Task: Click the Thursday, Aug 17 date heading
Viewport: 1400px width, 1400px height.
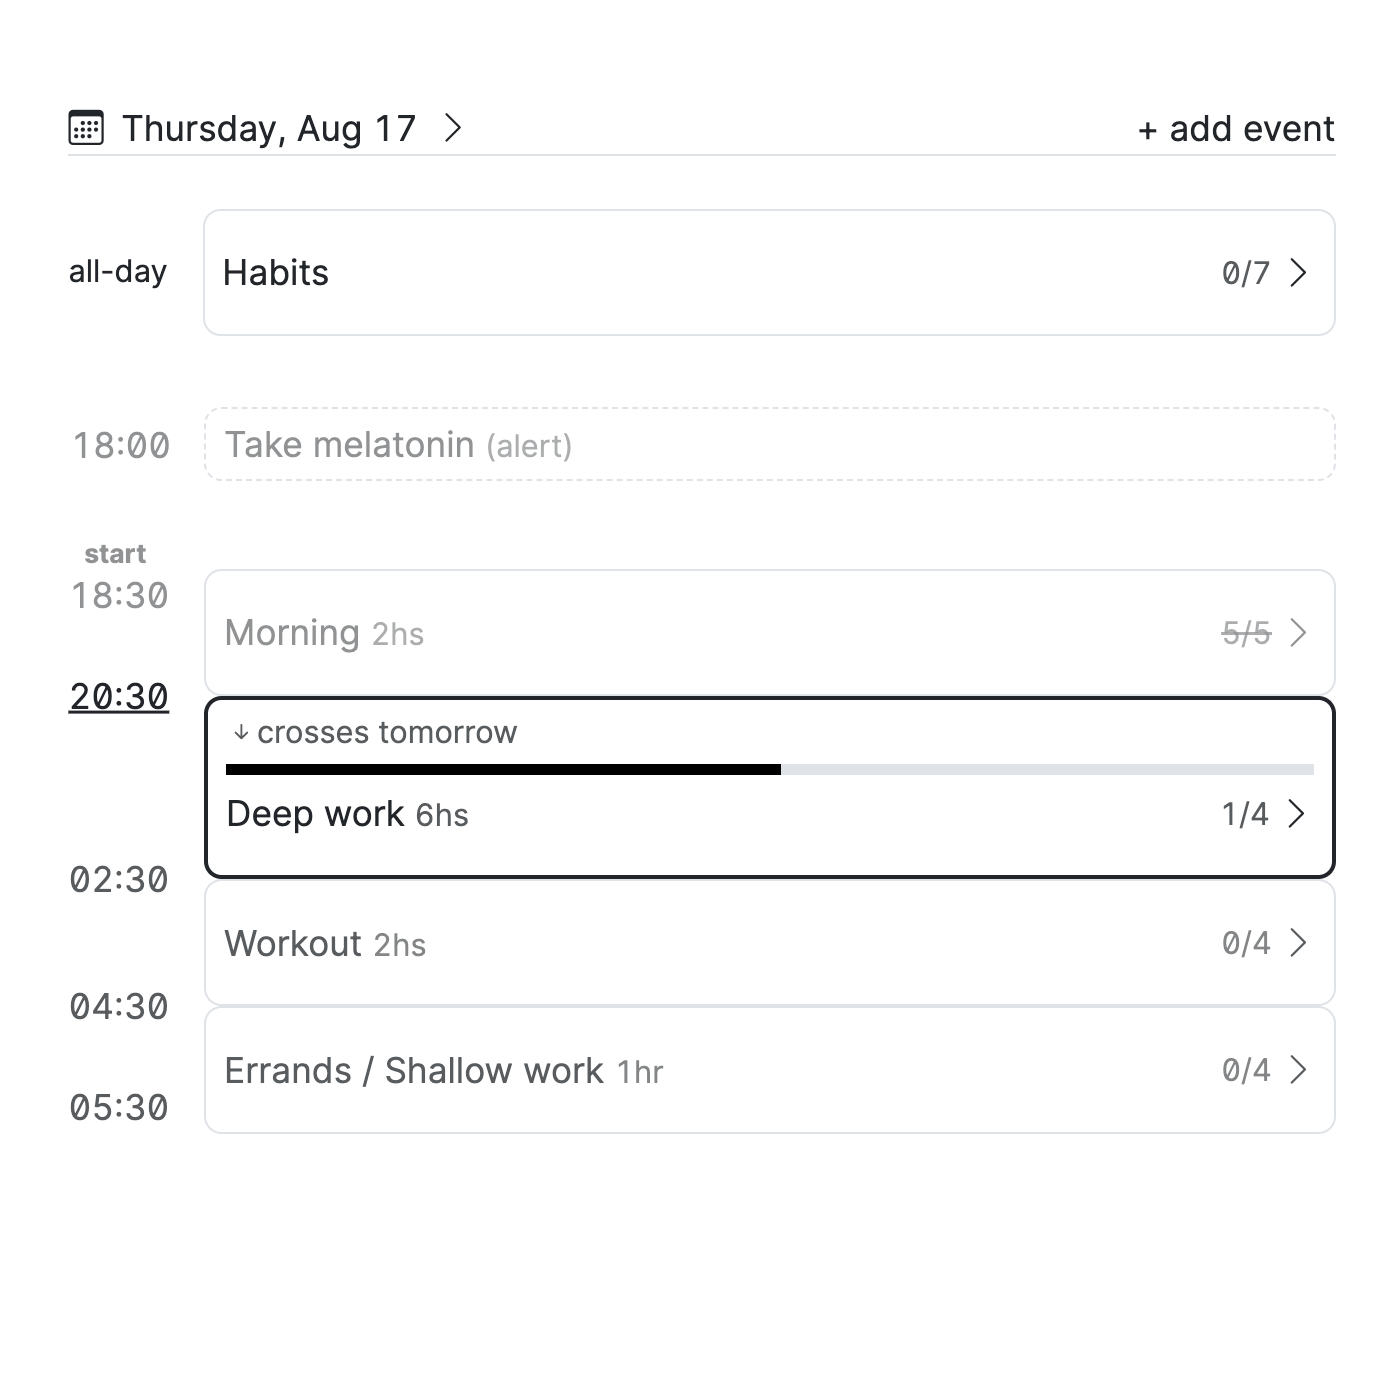Action: point(269,129)
